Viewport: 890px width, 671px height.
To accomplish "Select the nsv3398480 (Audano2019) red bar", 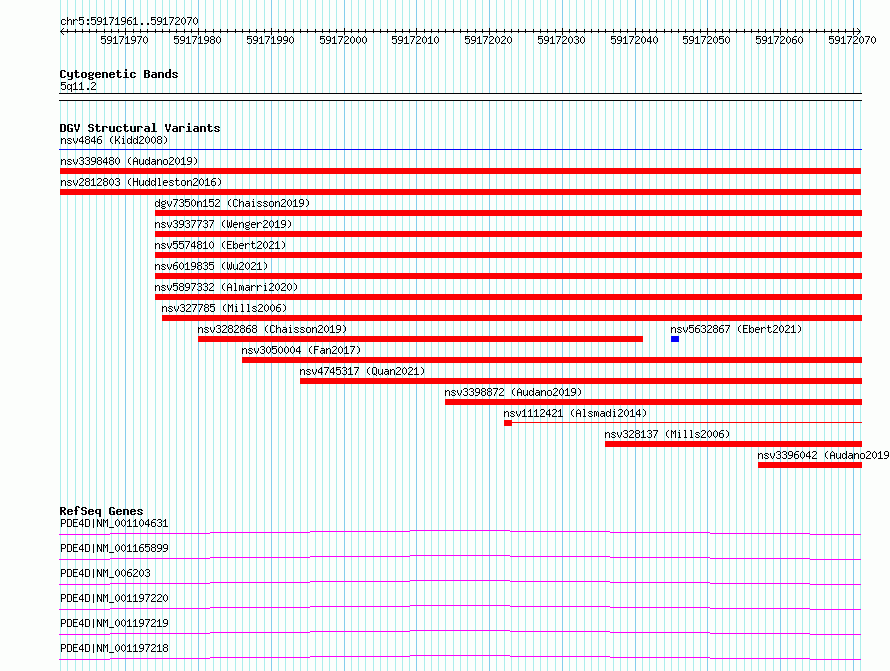I will click(460, 171).
